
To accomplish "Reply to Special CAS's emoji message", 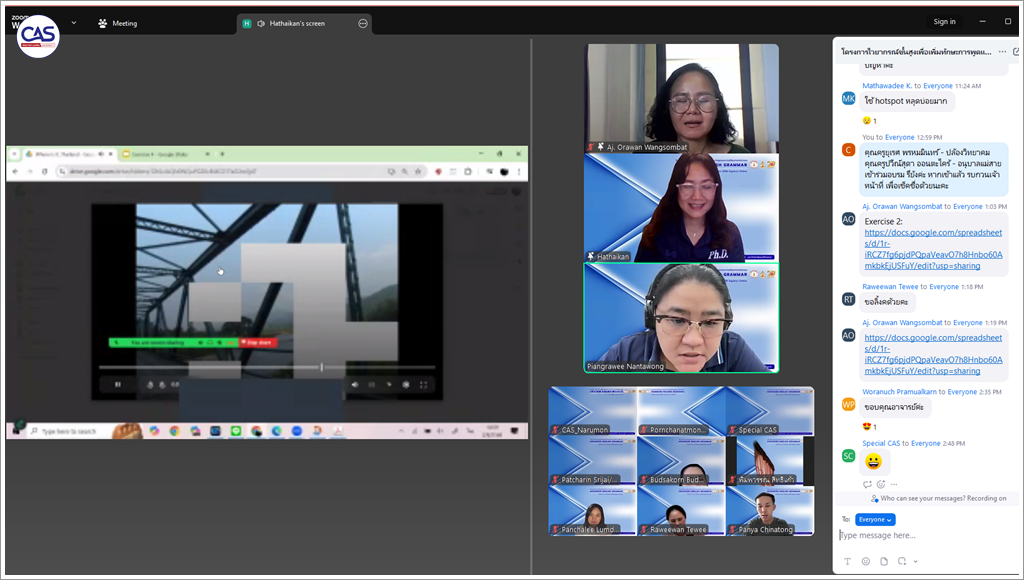I will pyautogui.click(x=867, y=484).
